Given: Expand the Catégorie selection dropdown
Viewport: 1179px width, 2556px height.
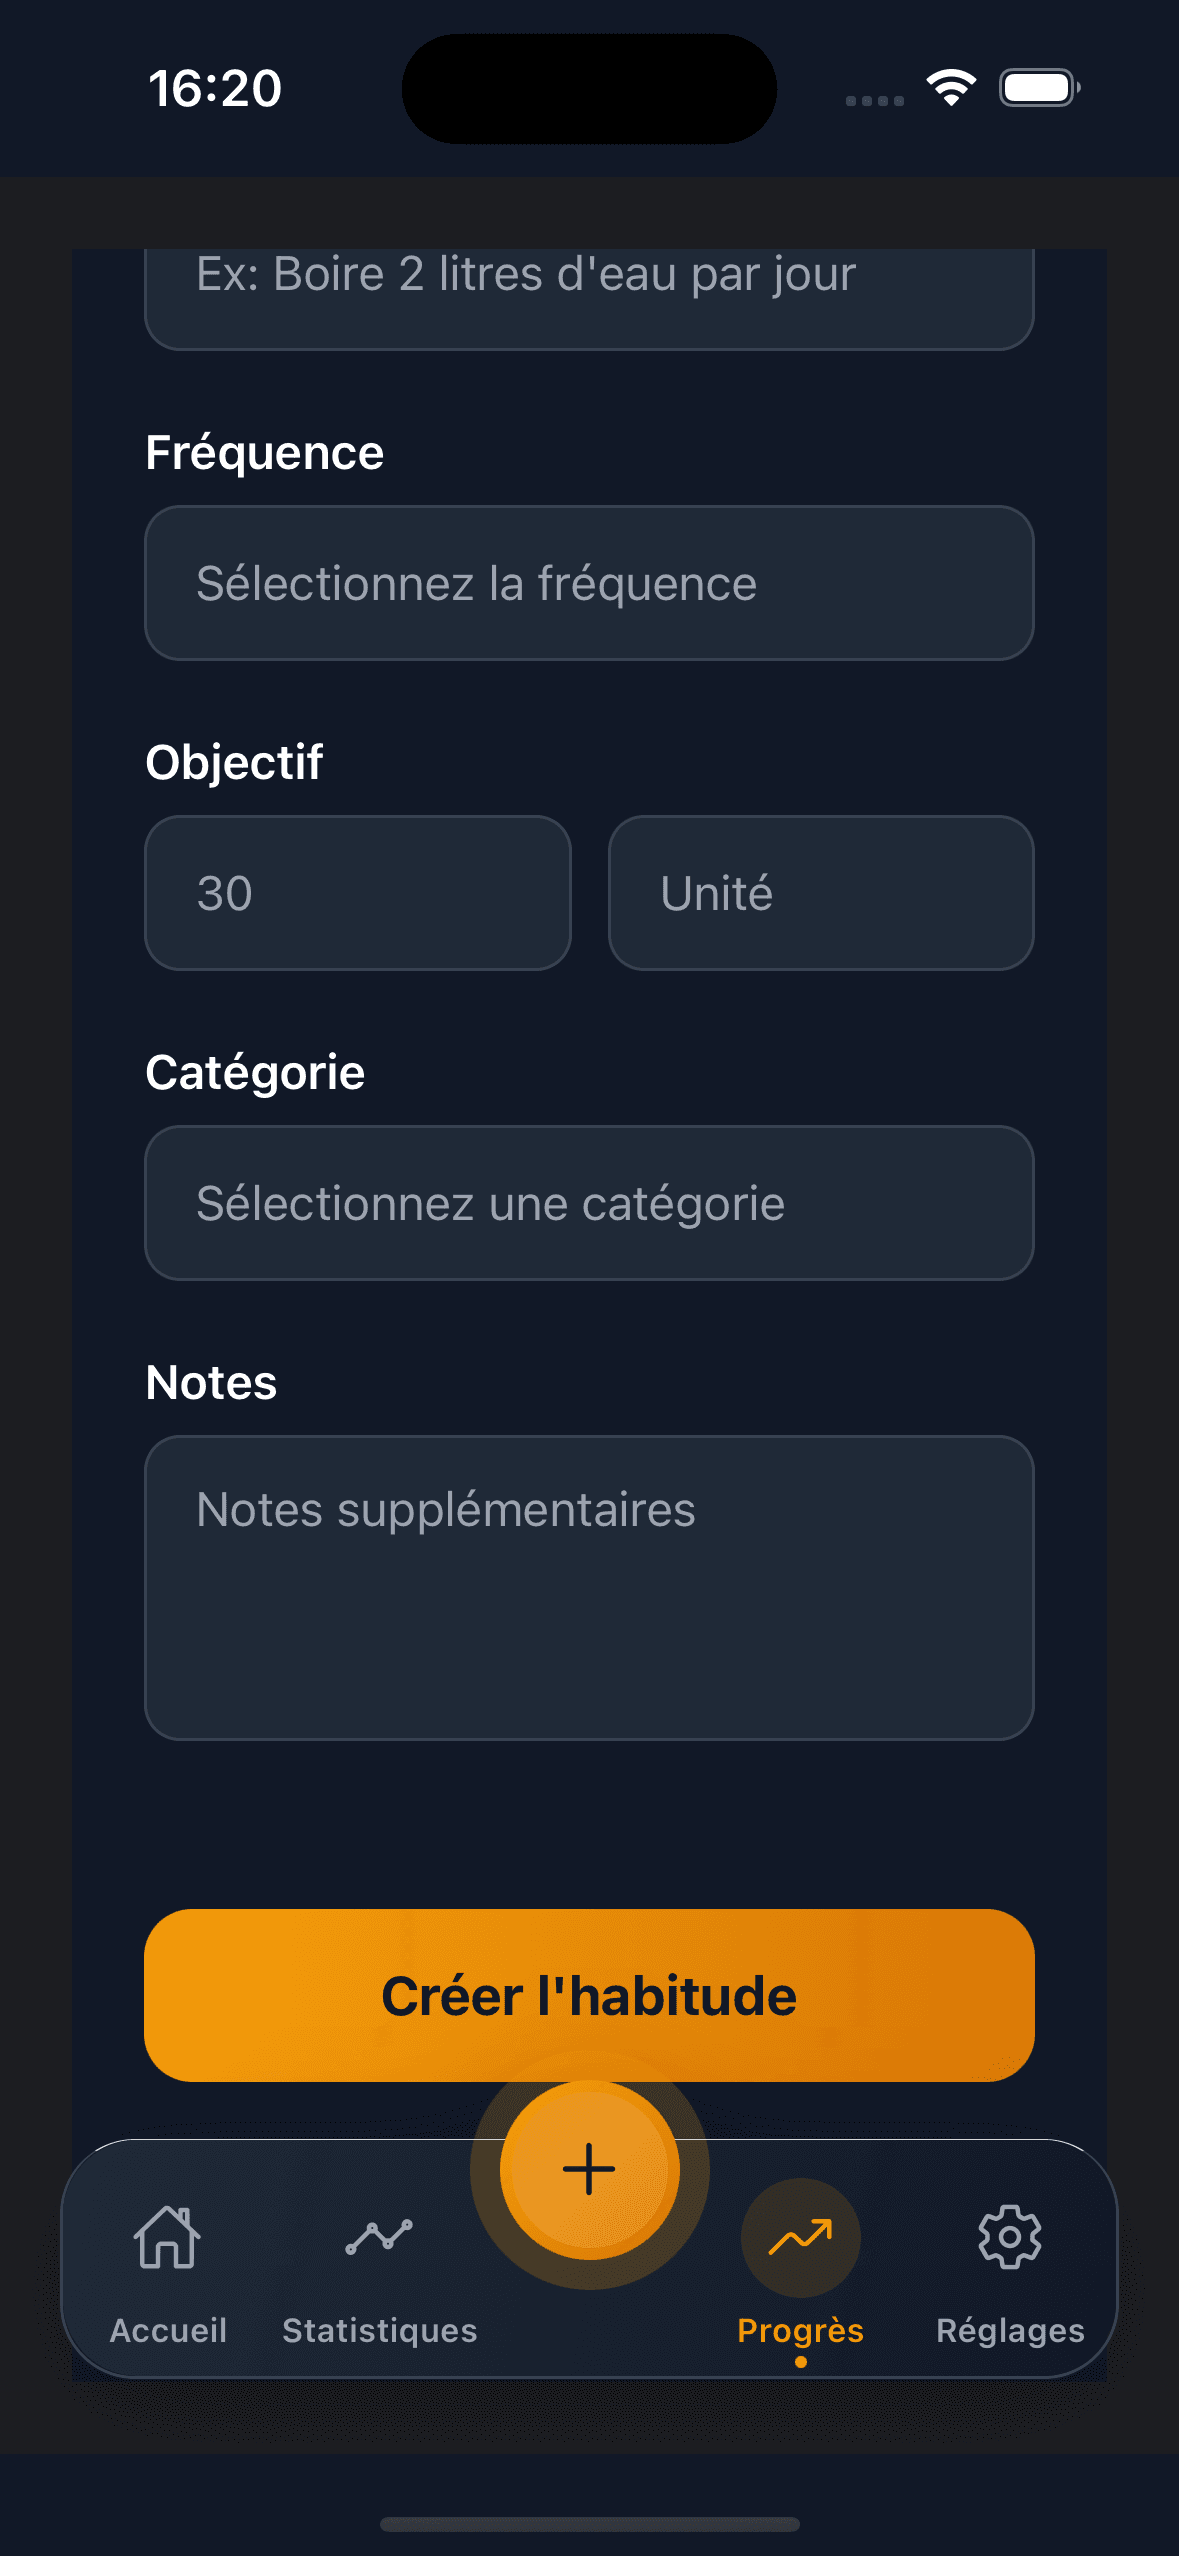Looking at the screenshot, I should coord(589,1203).
